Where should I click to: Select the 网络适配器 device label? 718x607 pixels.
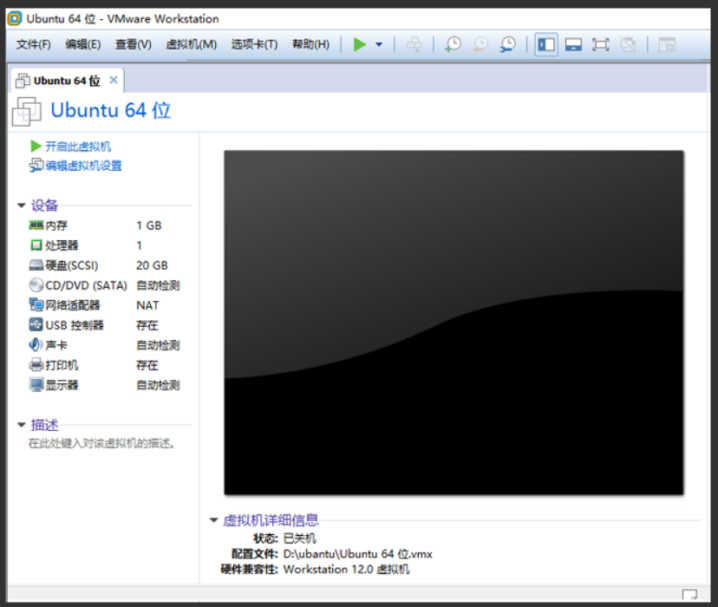click(x=73, y=305)
